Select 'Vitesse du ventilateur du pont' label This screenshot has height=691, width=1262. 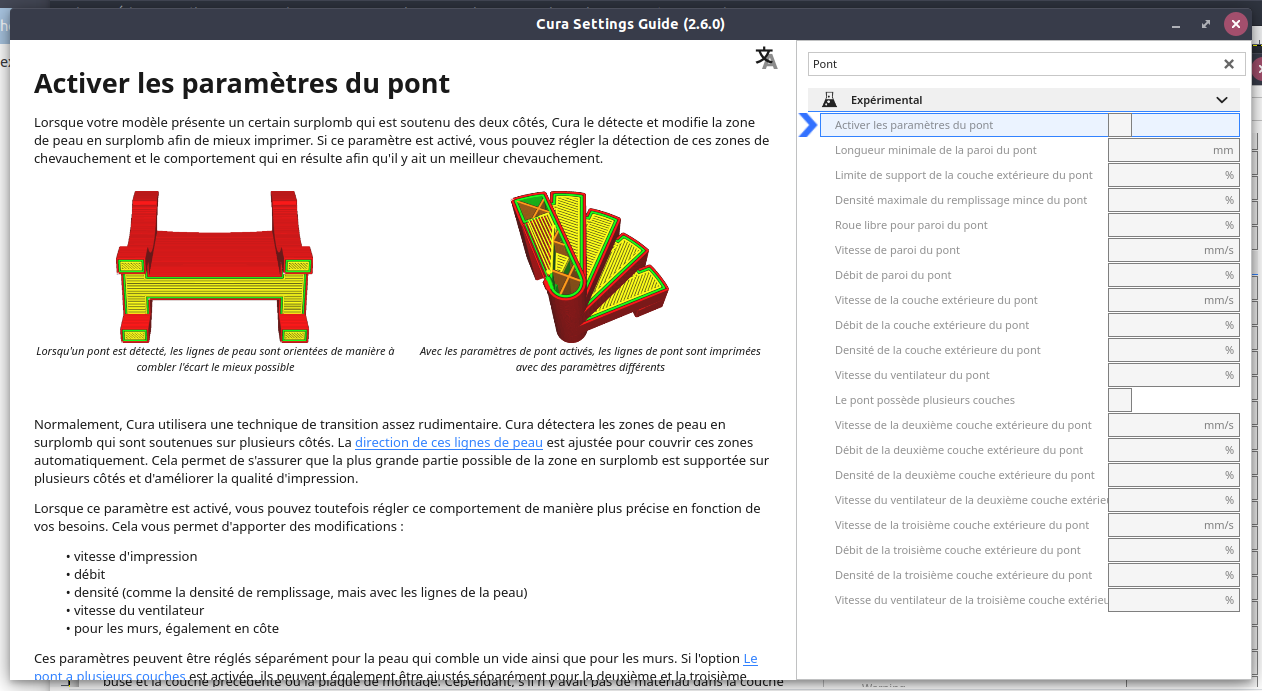(x=912, y=375)
